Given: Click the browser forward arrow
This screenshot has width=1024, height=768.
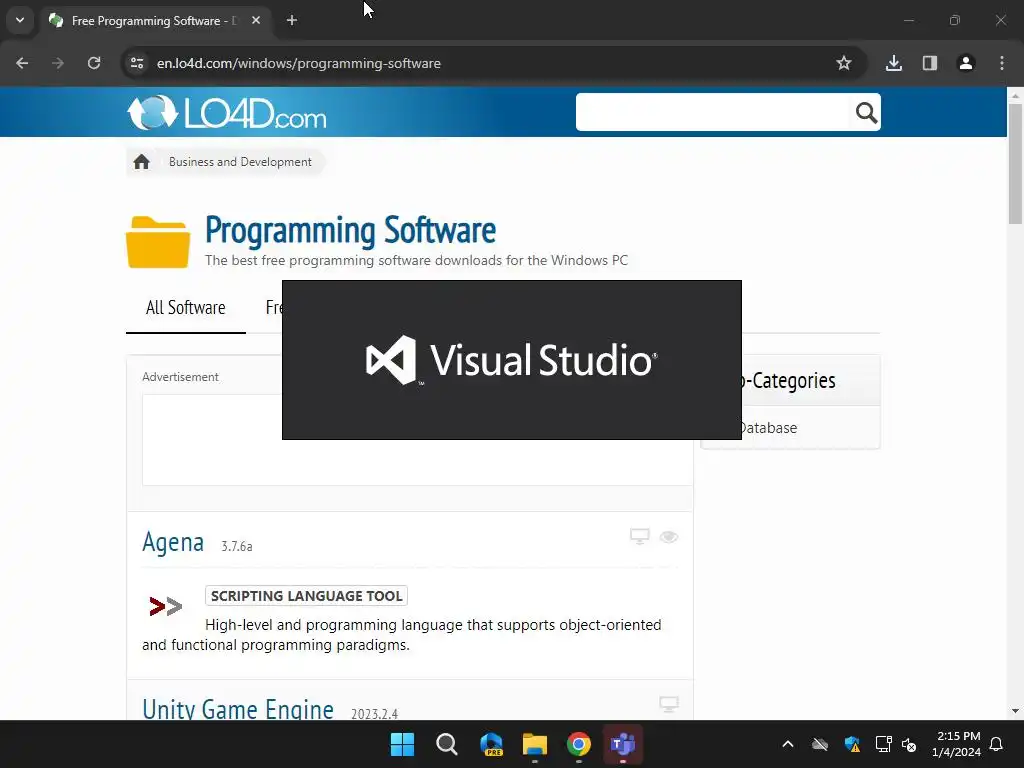Looking at the screenshot, I should (x=58, y=63).
